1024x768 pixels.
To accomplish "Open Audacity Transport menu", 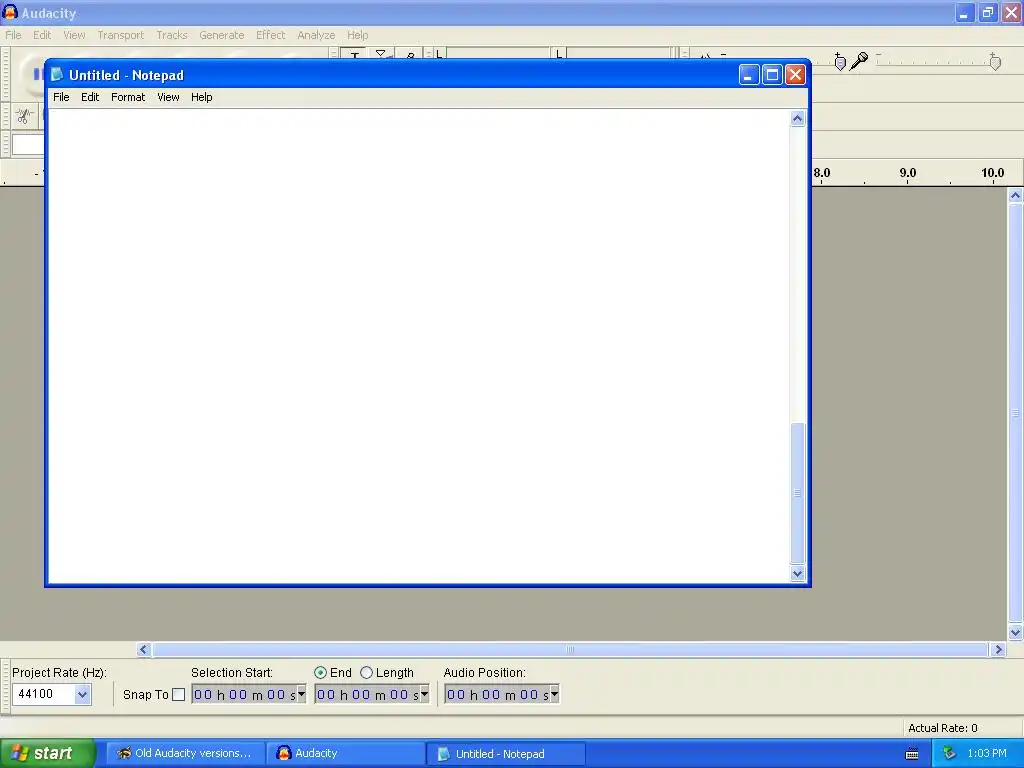I will click(121, 35).
